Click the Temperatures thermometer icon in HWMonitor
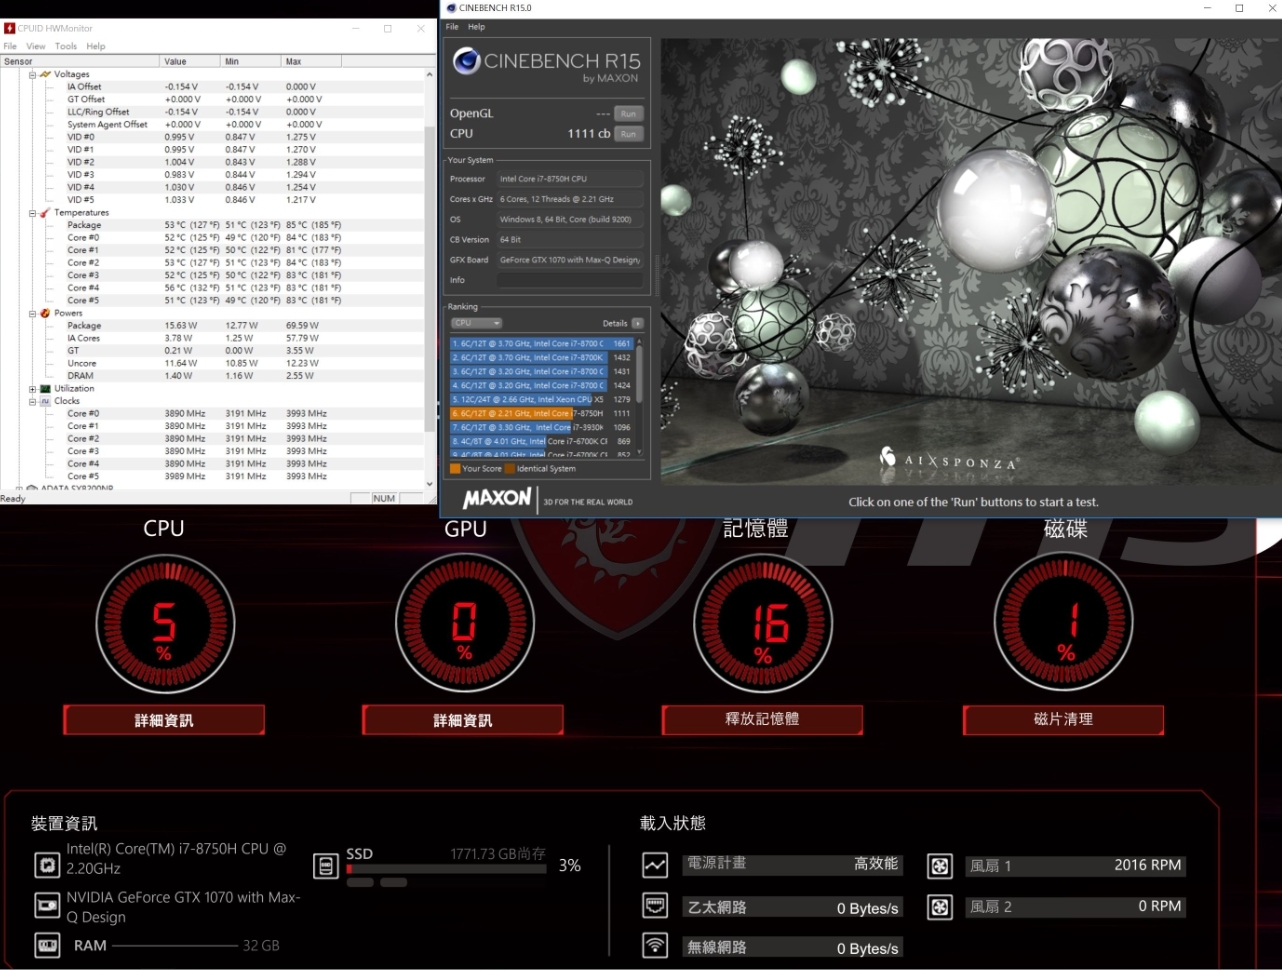 pos(45,213)
